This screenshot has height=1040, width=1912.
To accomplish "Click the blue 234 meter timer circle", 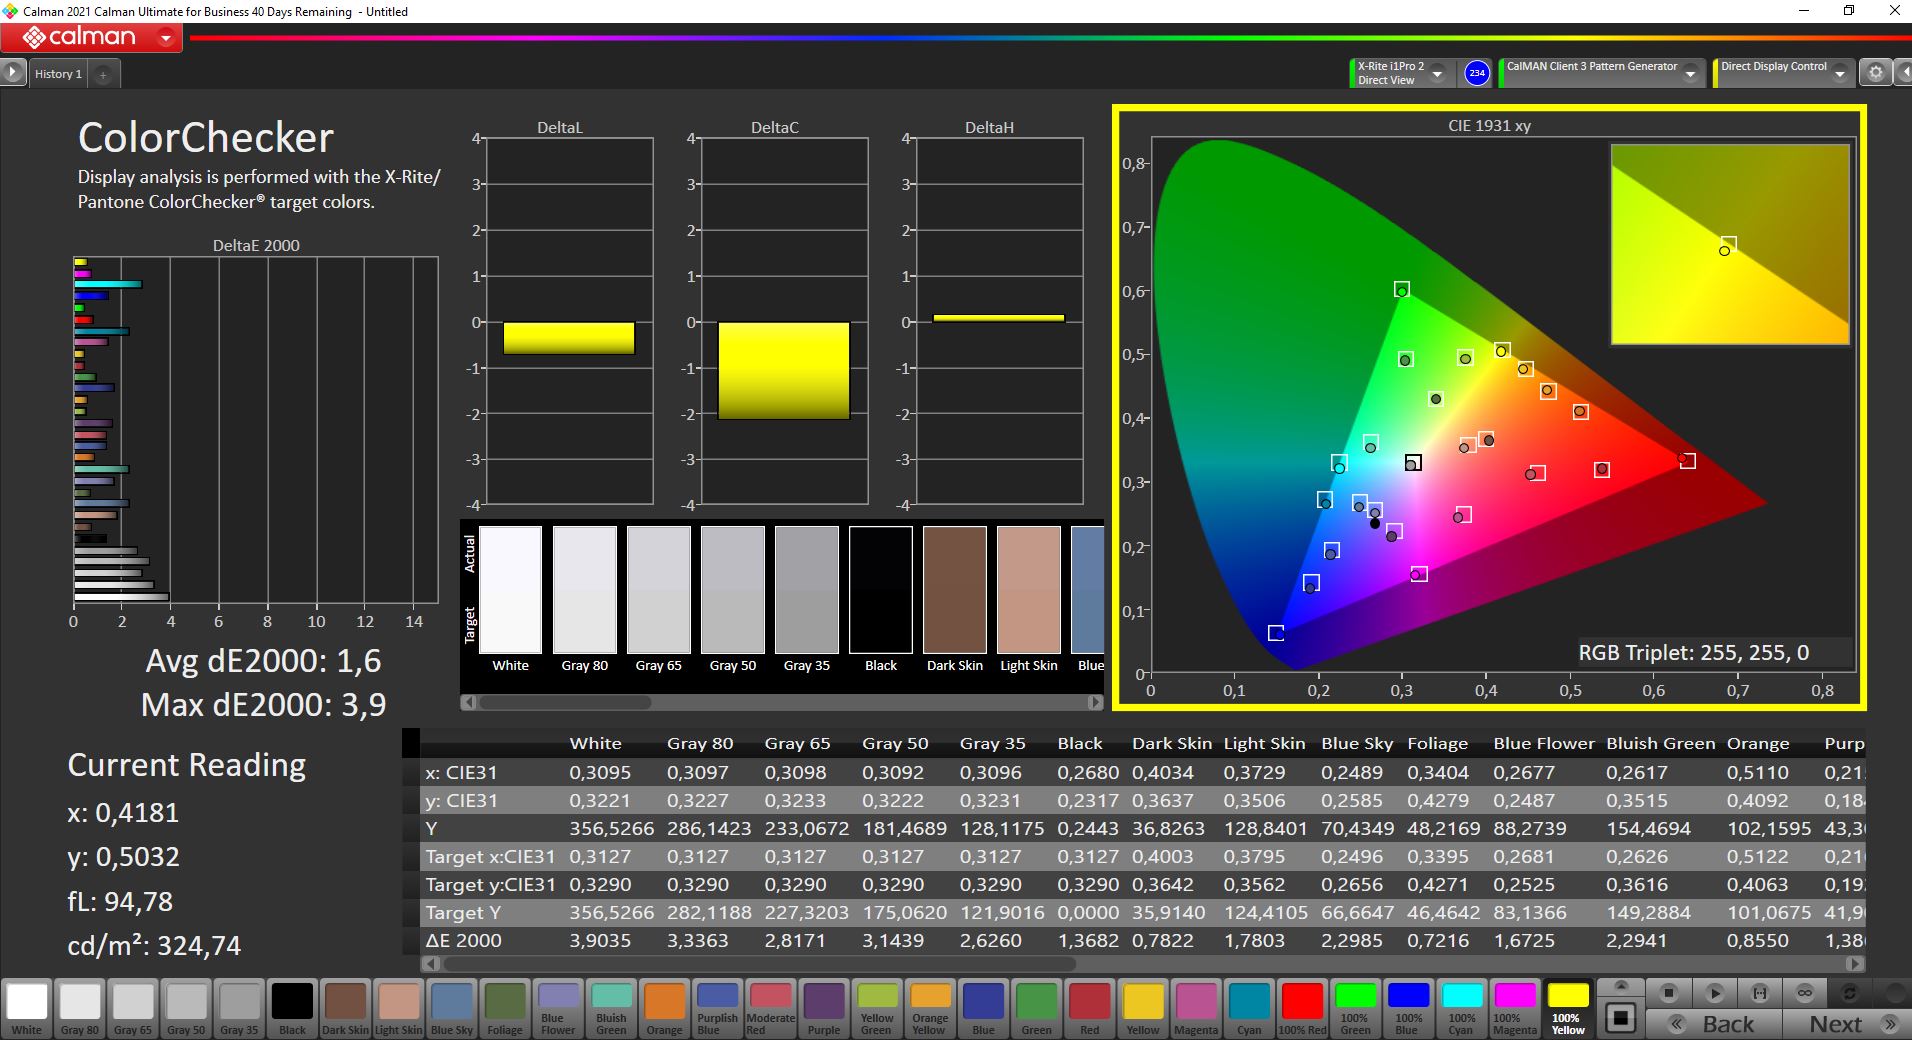I will 1477,73.
